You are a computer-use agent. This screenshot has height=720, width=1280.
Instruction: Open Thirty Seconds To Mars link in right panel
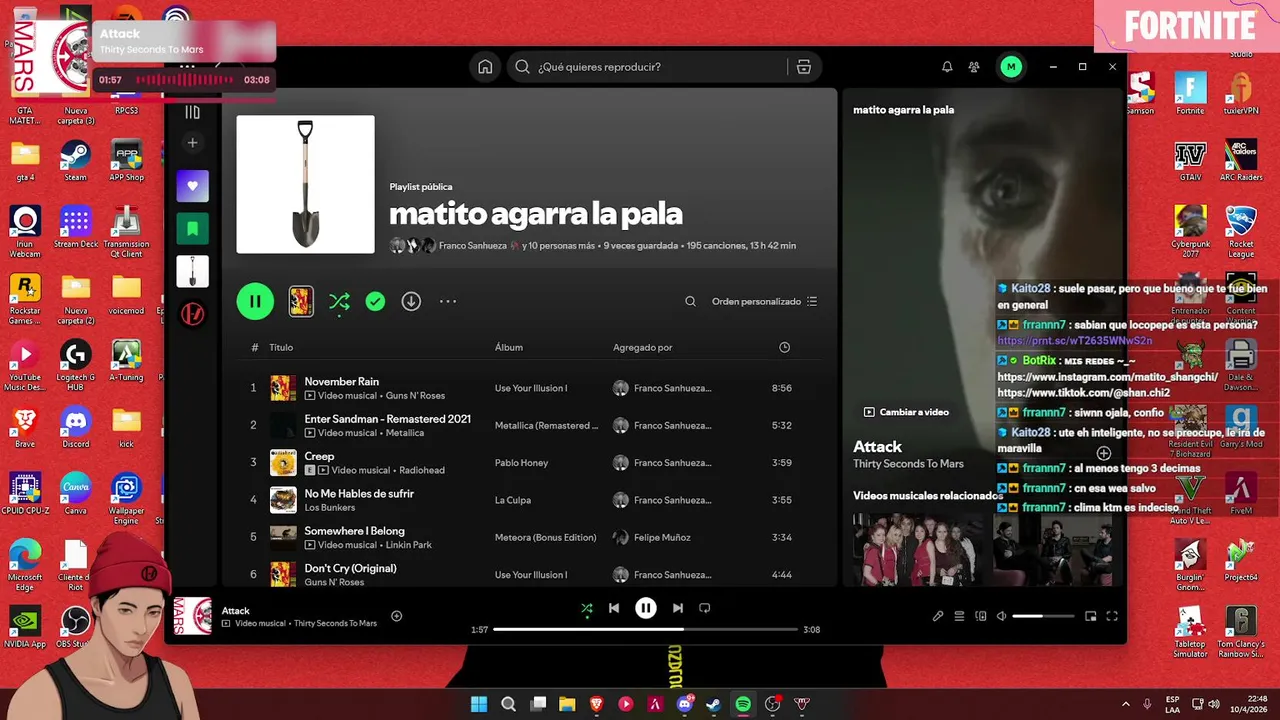[x=908, y=464]
